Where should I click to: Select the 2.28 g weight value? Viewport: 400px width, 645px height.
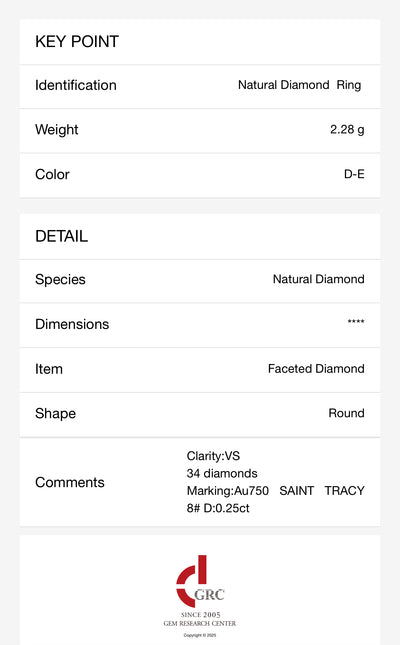[x=347, y=130]
